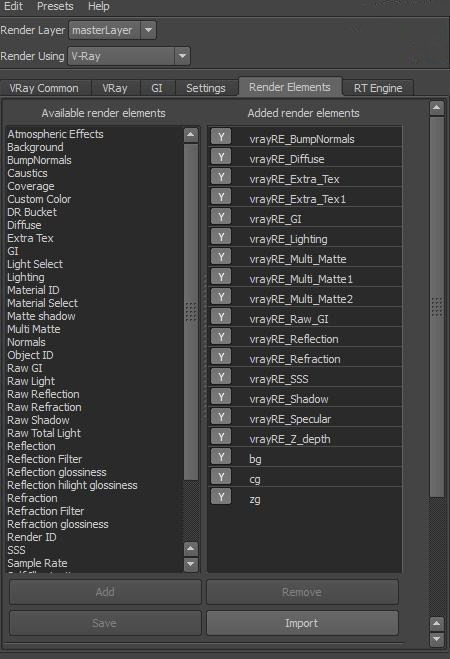This screenshot has width=450, height=659.
Task: Select Atmospheric Effects in available elements
Action: pyautogui.click(x=55, y=134)
